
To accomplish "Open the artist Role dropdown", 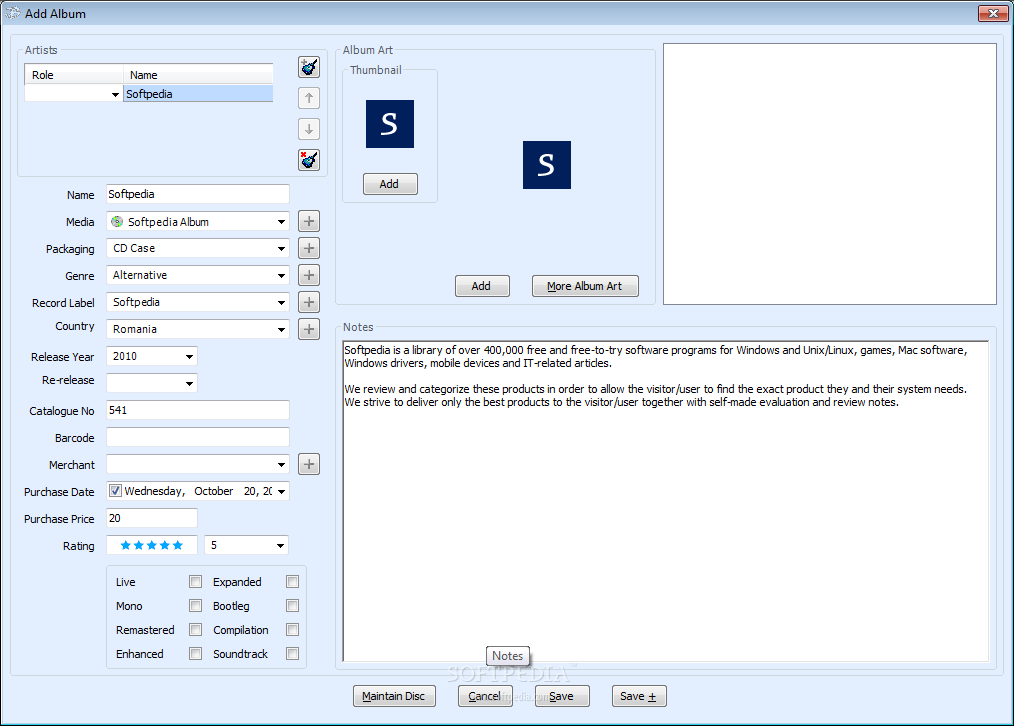I will click(x=115, y=94).
